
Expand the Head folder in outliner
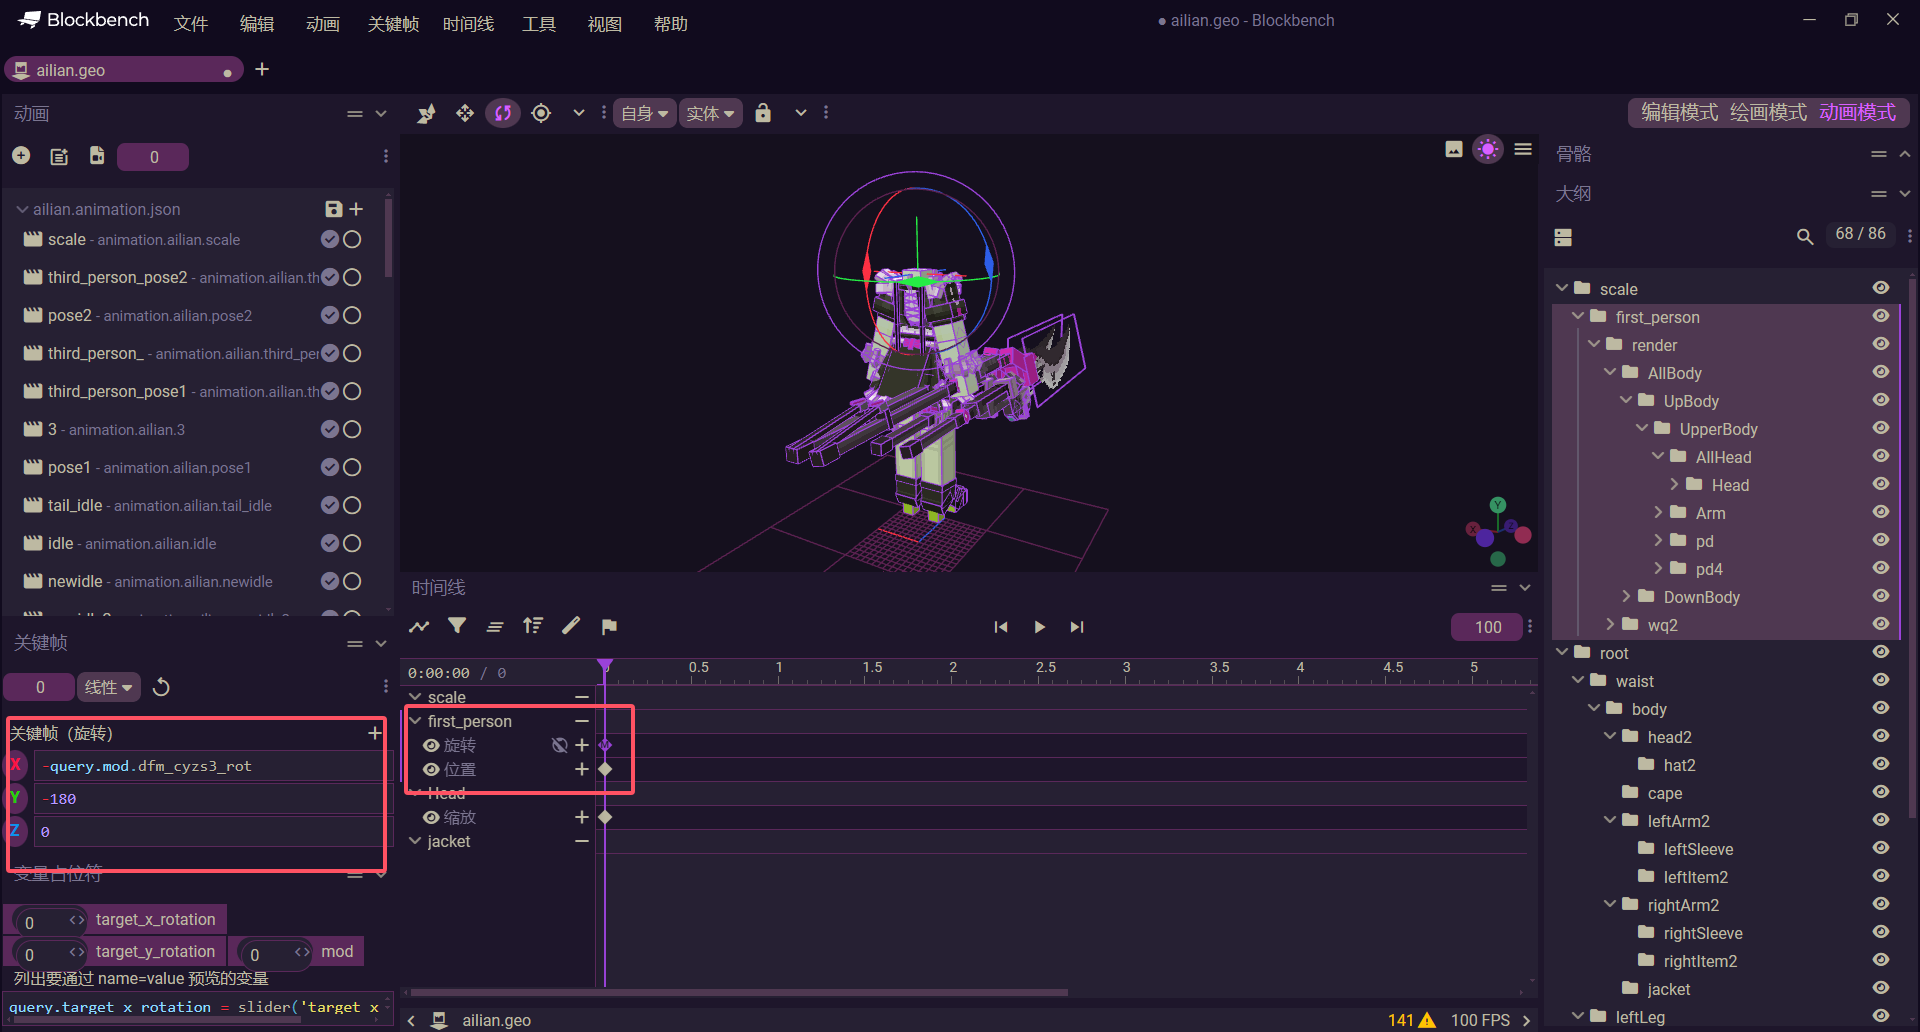pos(1675,484)
